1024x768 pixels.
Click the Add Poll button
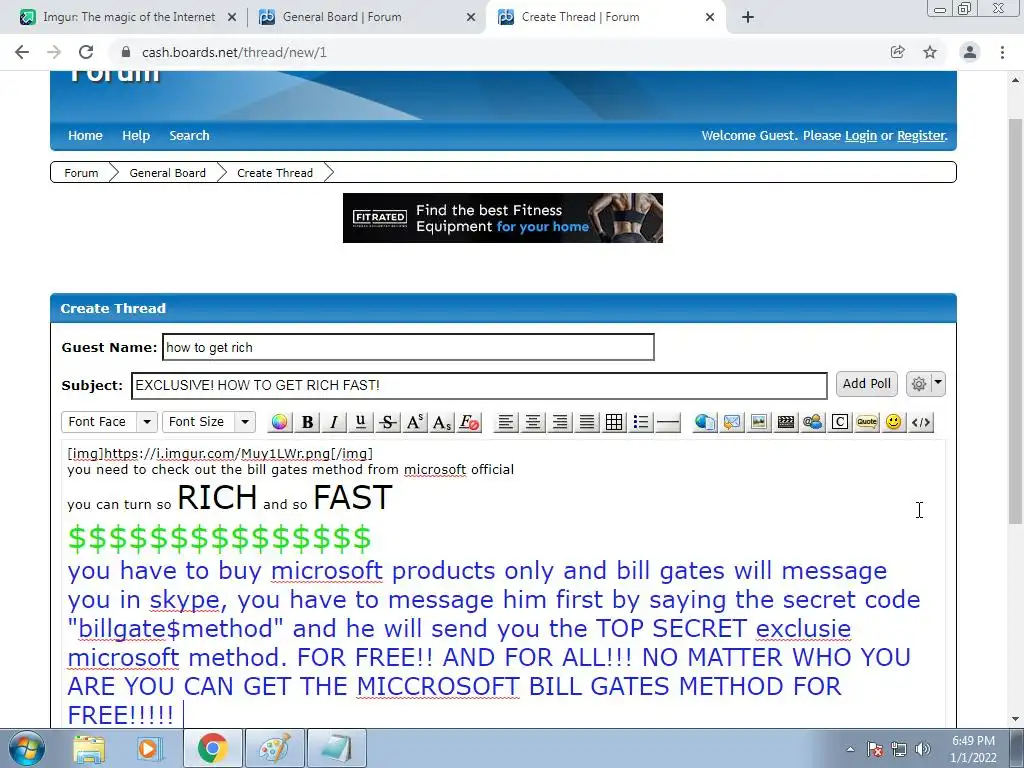pos(867,384)
